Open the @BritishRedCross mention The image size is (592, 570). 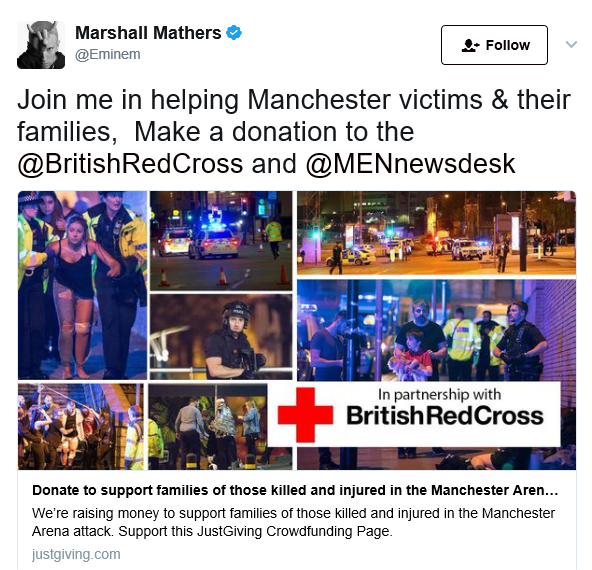tap(130, 164)
